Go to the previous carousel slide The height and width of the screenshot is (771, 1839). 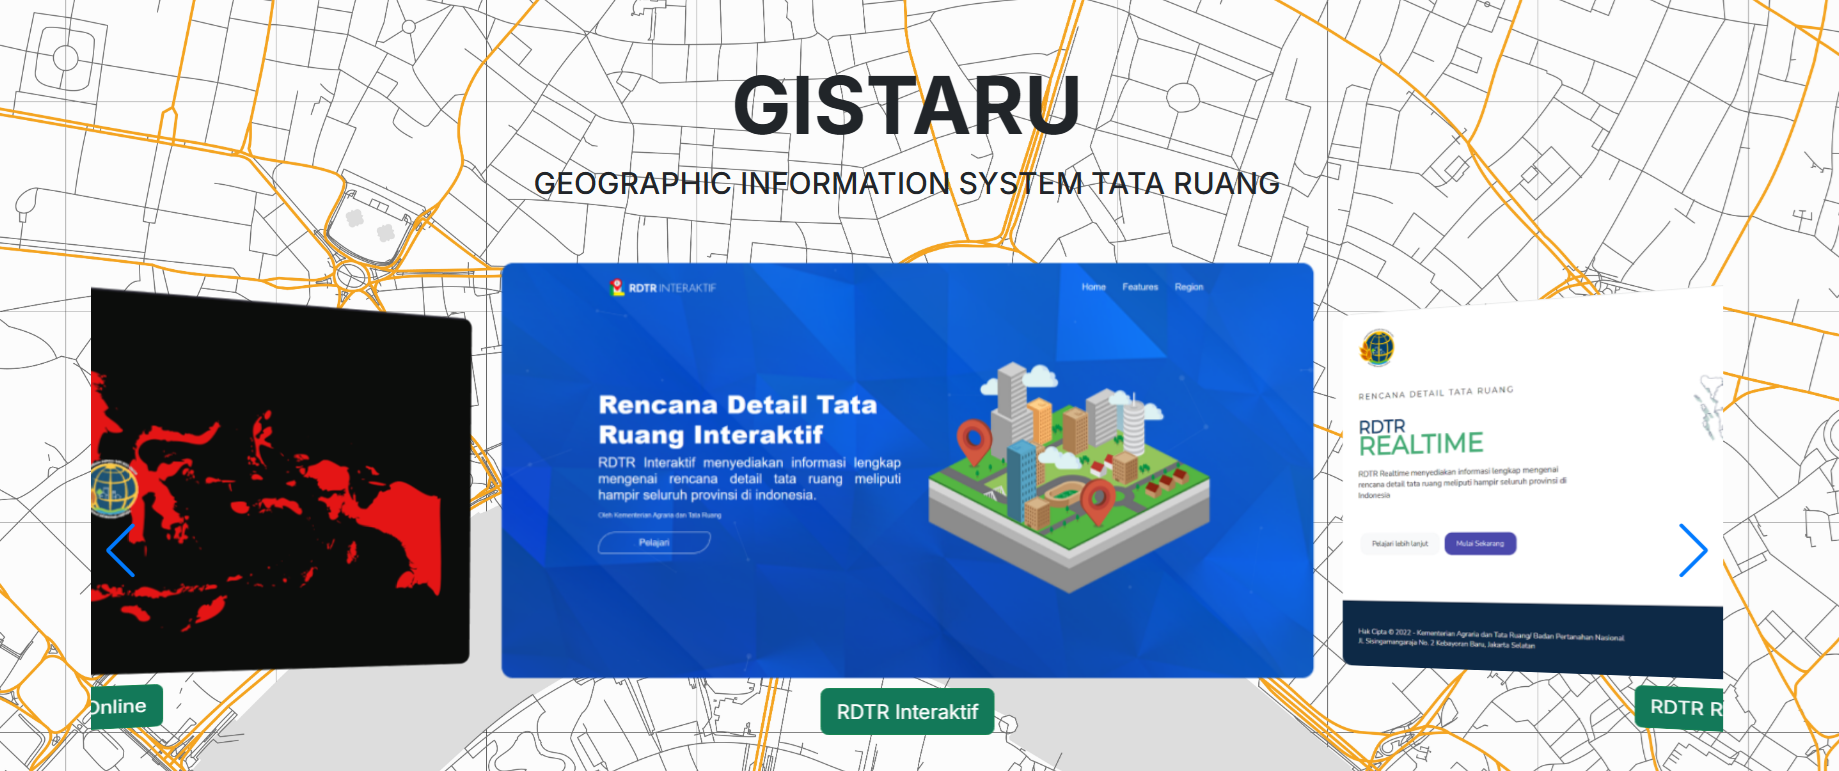click(x=121, y=550)
